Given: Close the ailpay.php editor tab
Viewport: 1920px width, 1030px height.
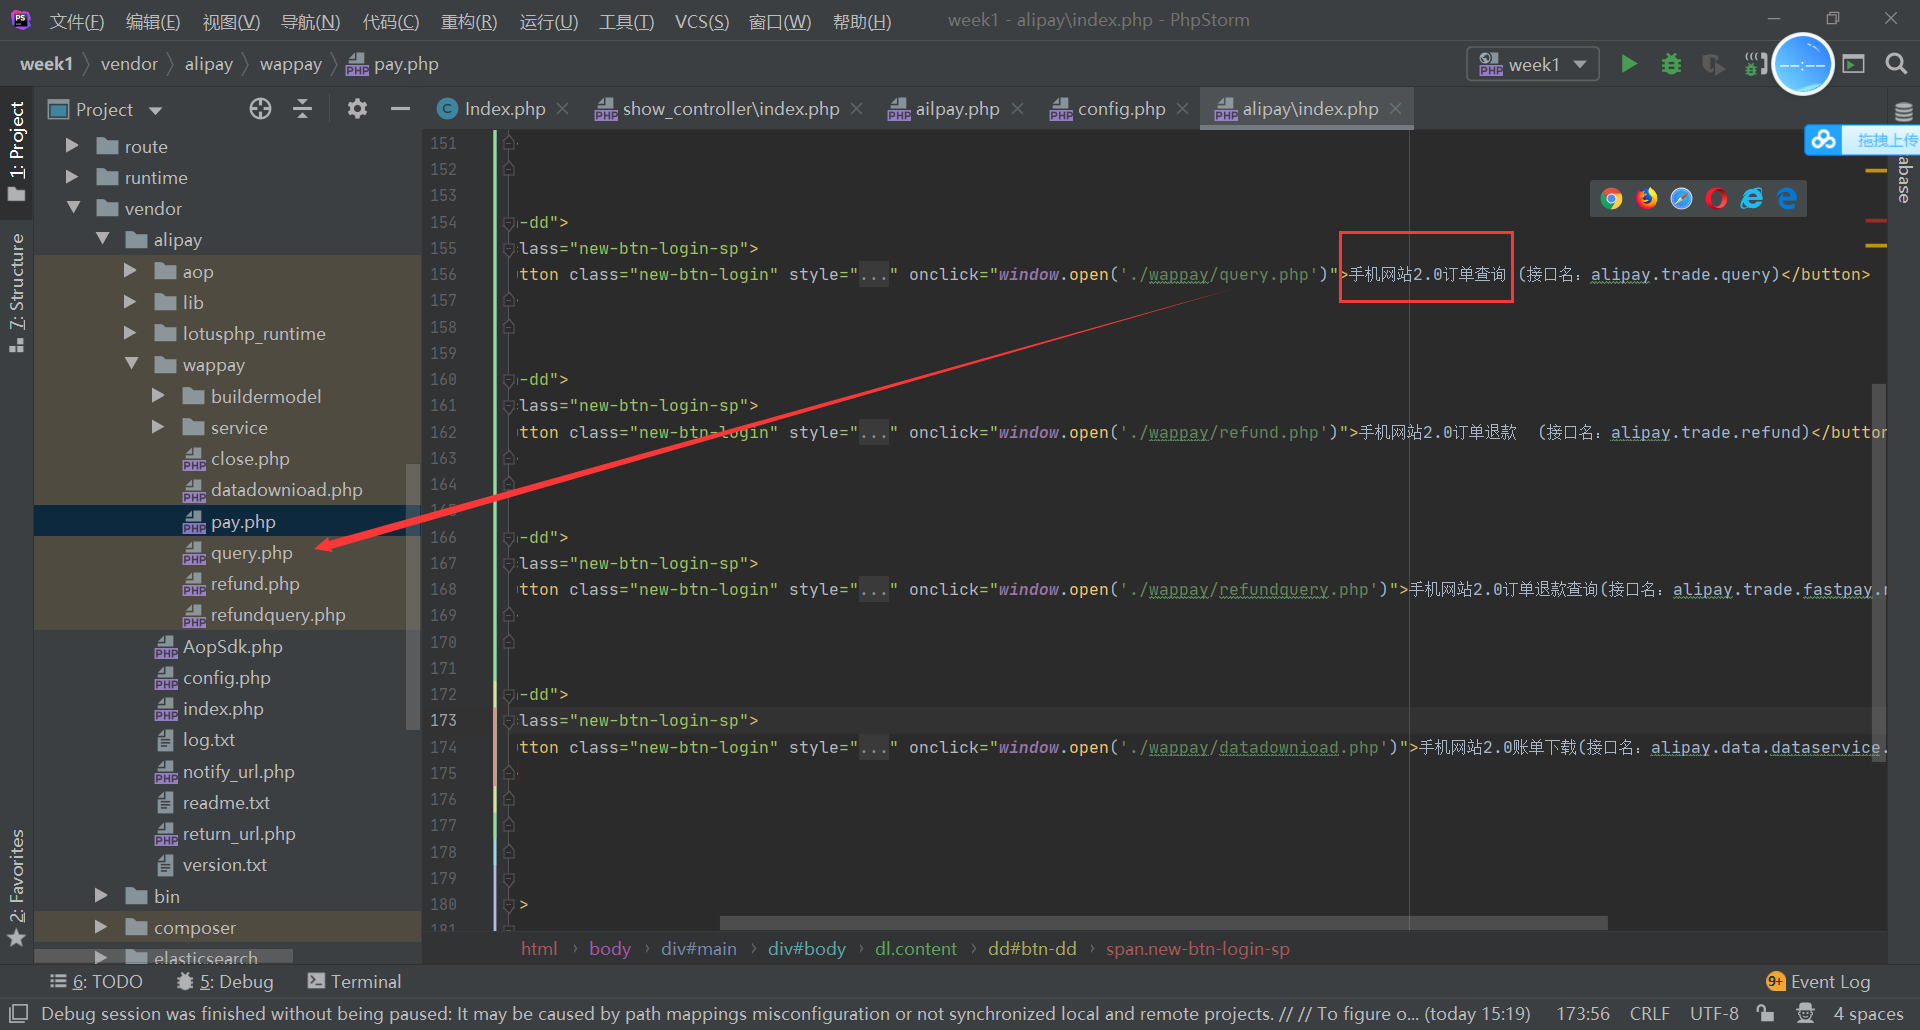Looking at the screenshot, I should point(1017,108).
